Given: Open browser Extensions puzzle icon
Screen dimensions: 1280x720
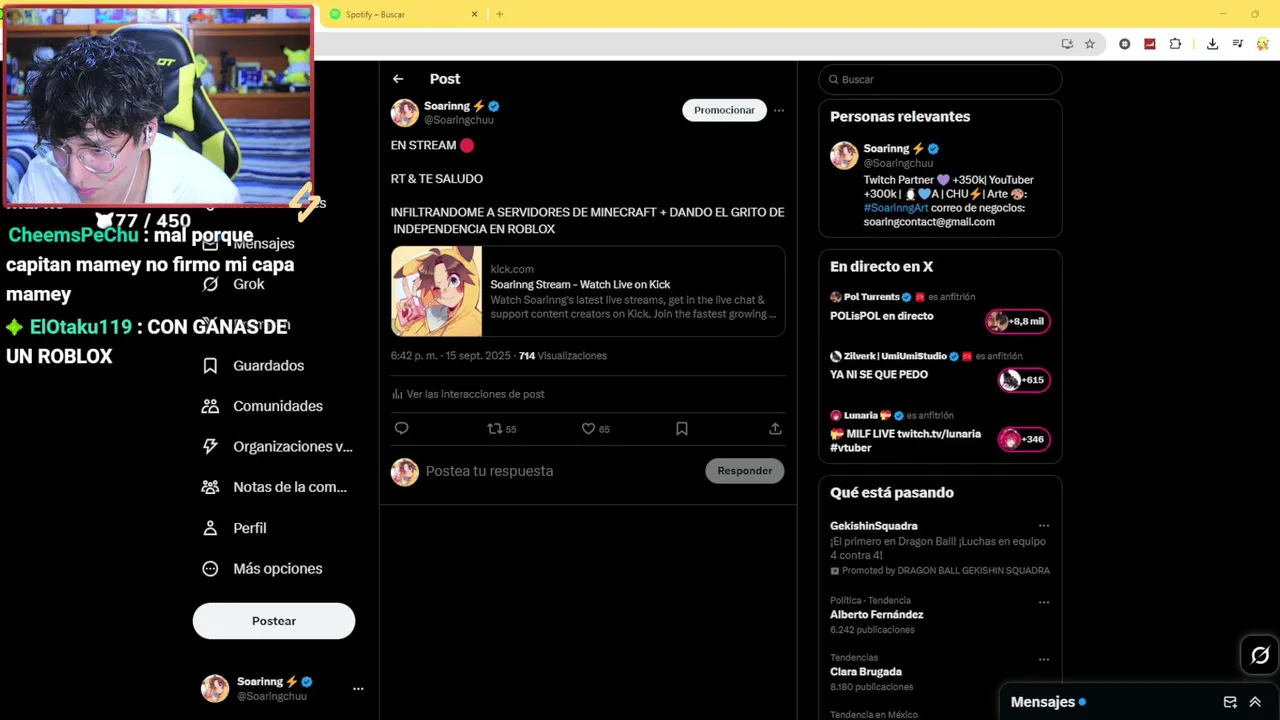Looking at the screenshot, I should click(x=1175, y=44).
